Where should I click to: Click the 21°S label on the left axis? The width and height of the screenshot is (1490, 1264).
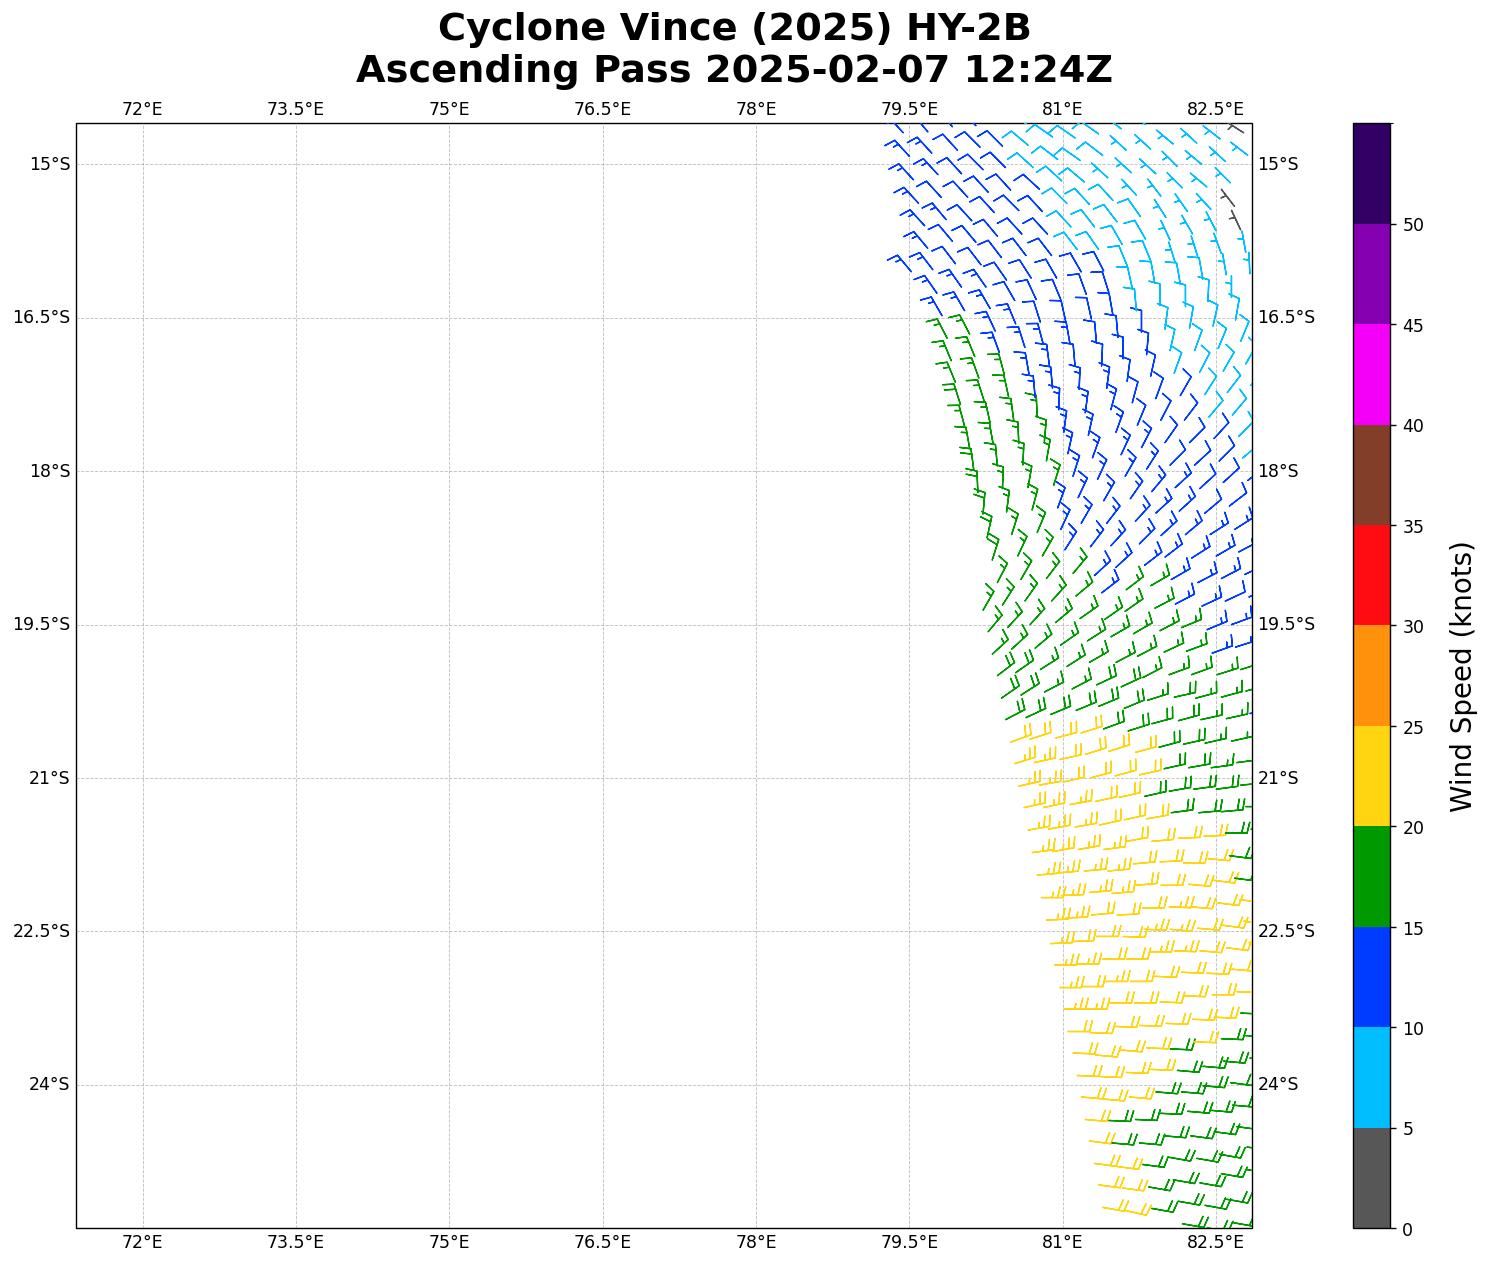coord(50,778)
